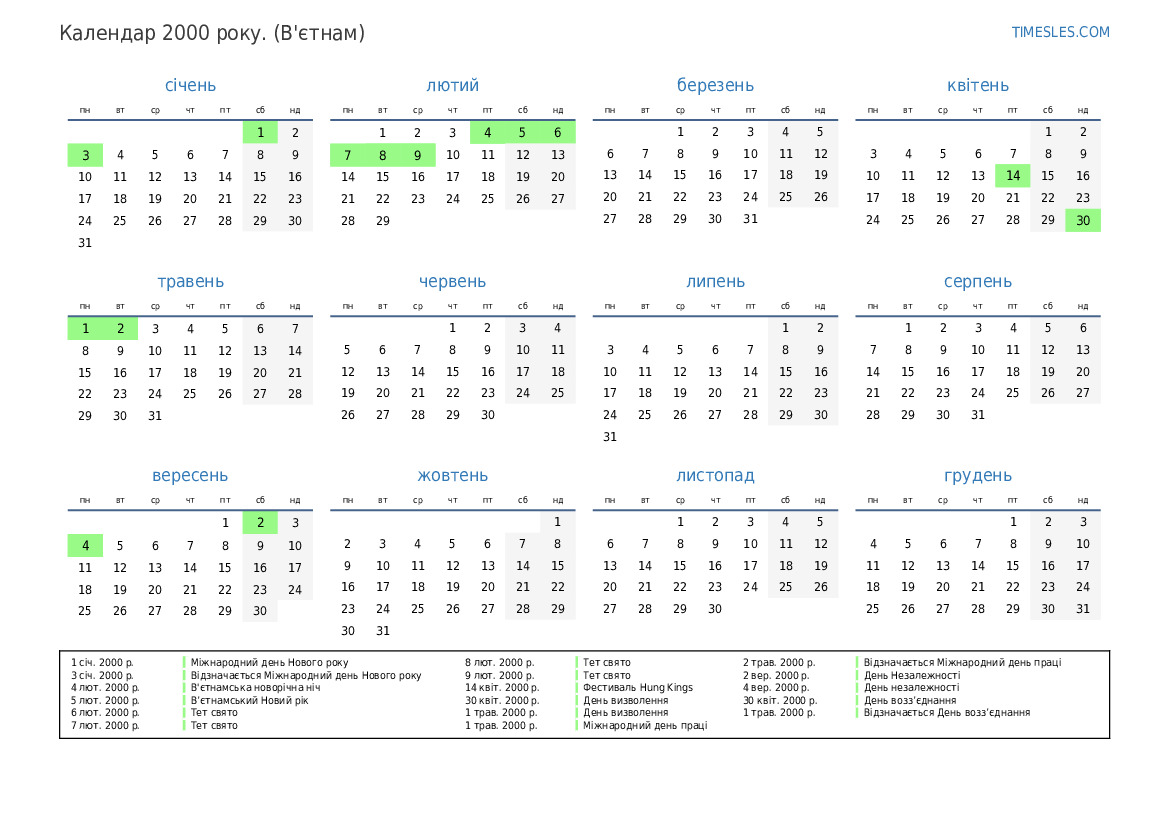1169x827 pixels.
Task: Click legend entry 'В'єтнамська новорічна ніч'
Action: click(255, 688)
